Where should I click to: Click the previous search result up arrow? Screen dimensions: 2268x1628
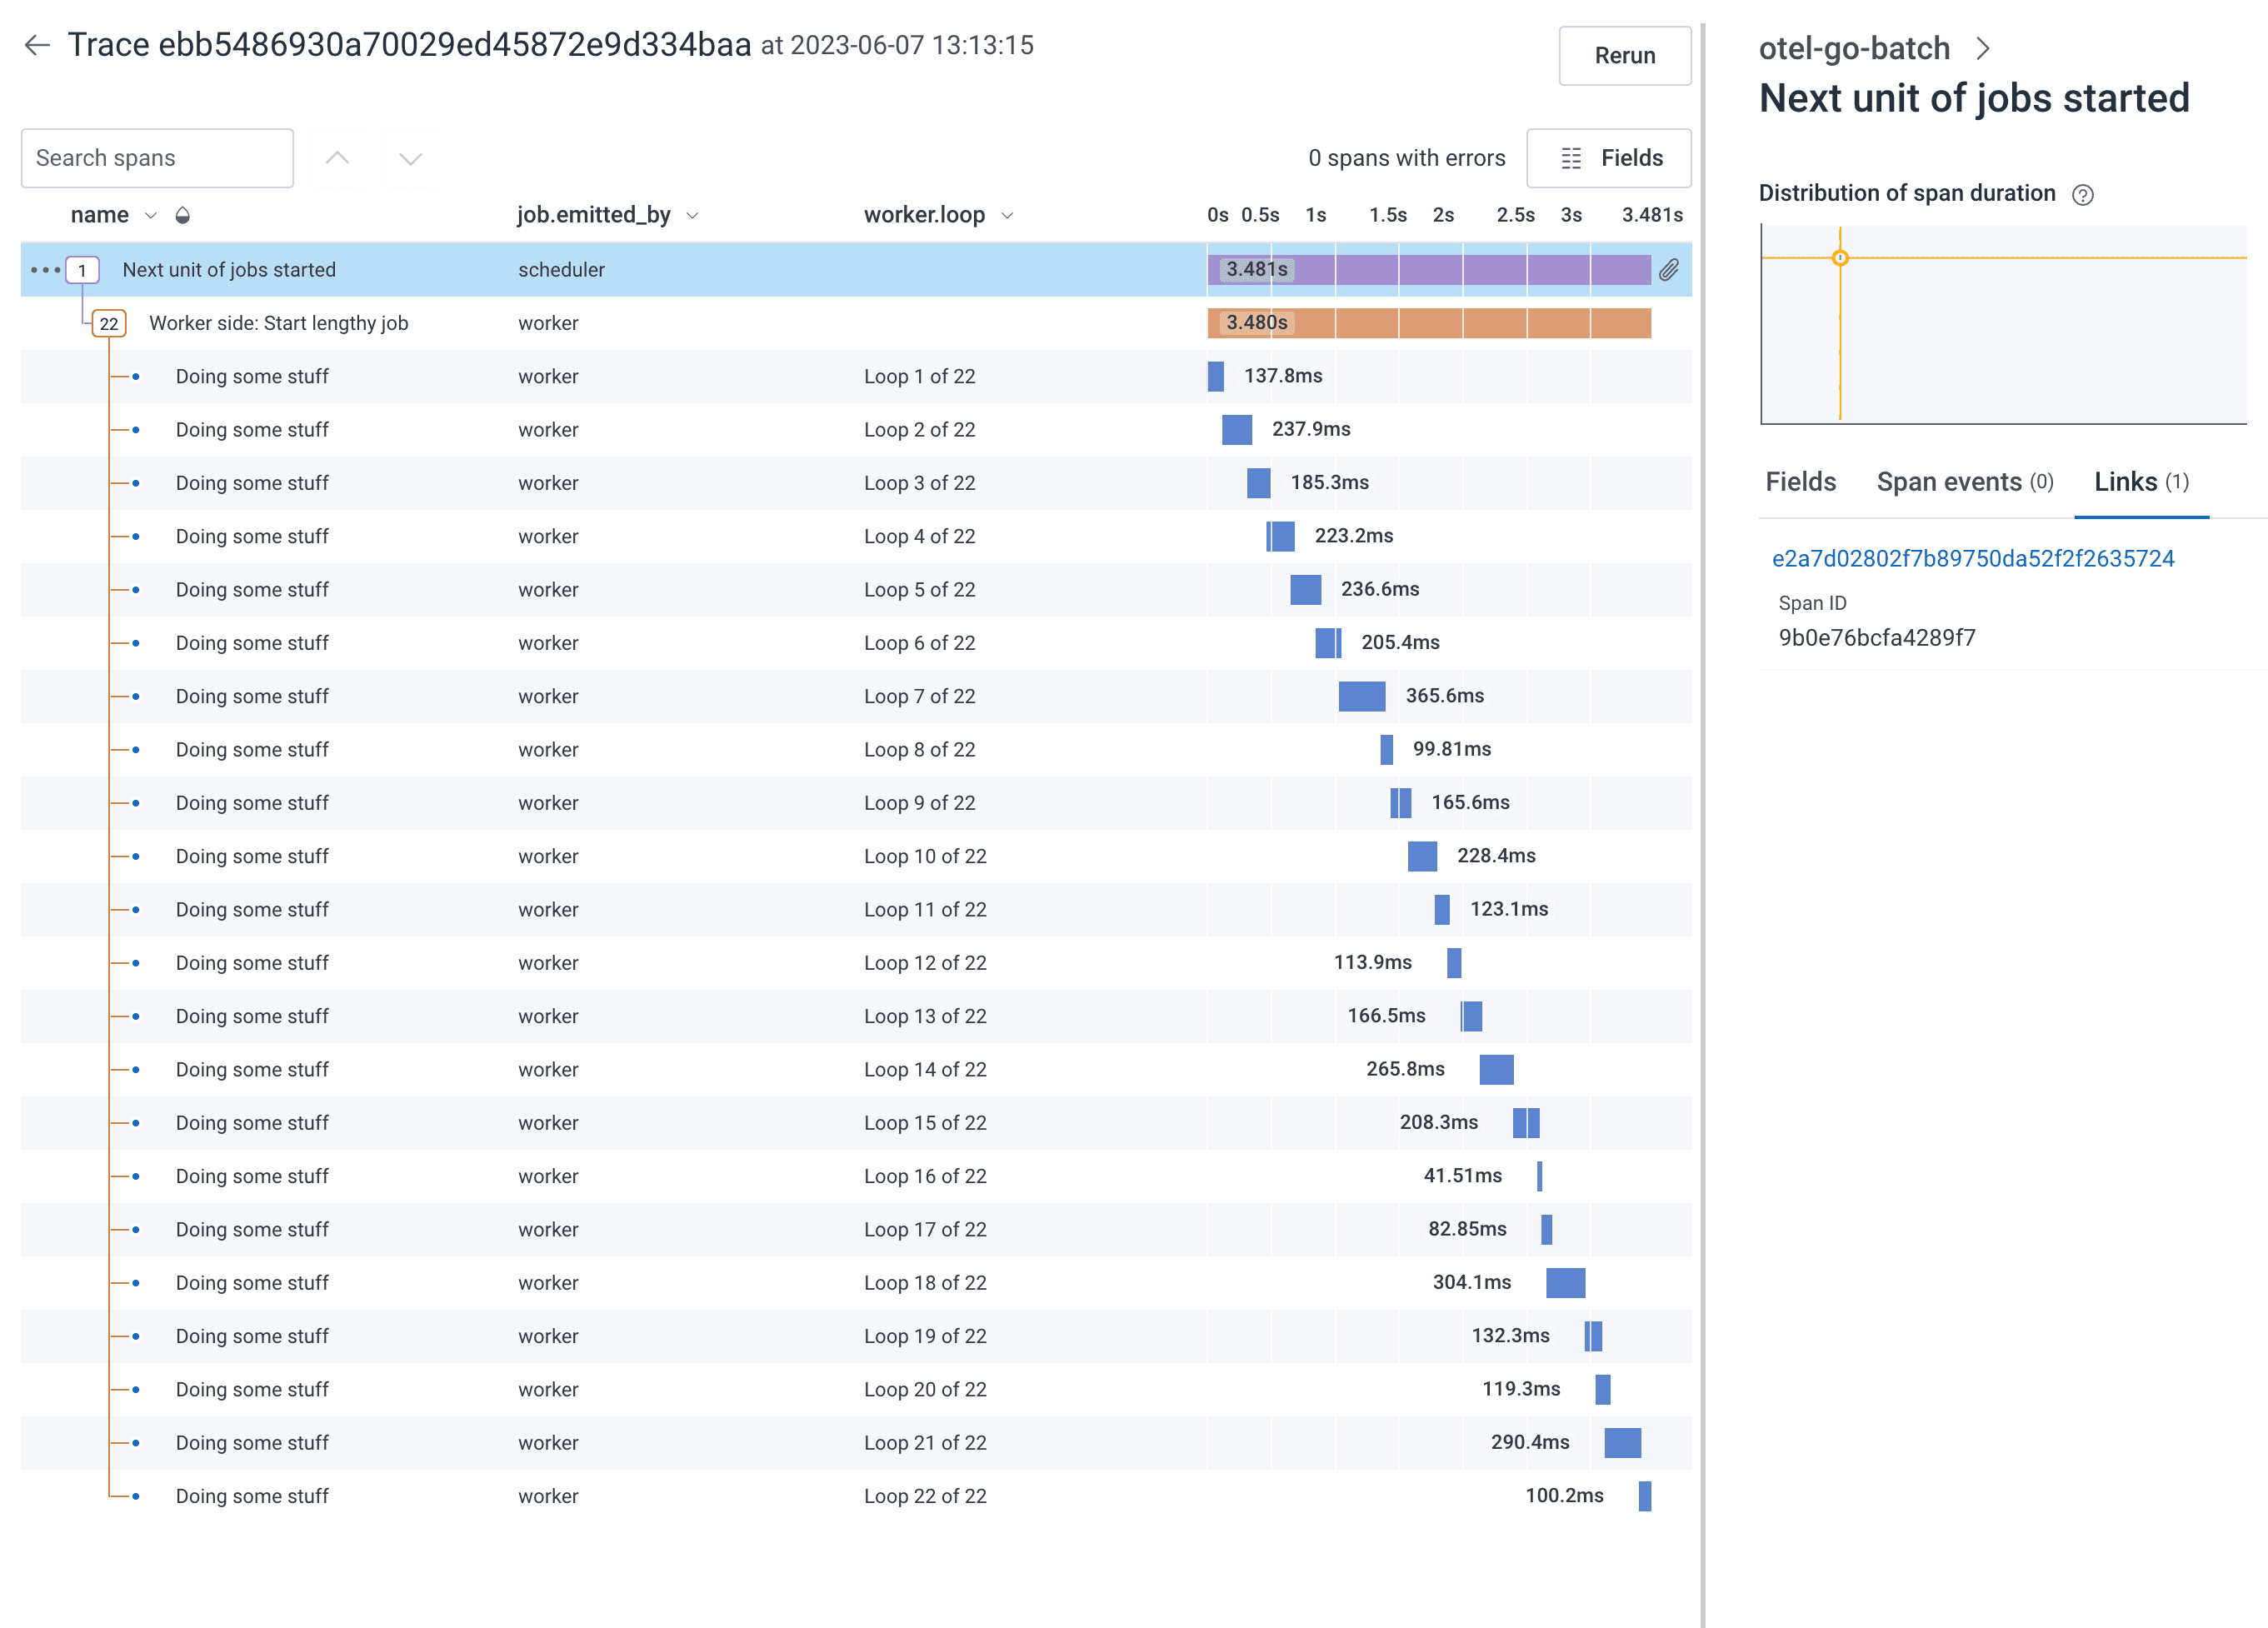coord(337,158)
